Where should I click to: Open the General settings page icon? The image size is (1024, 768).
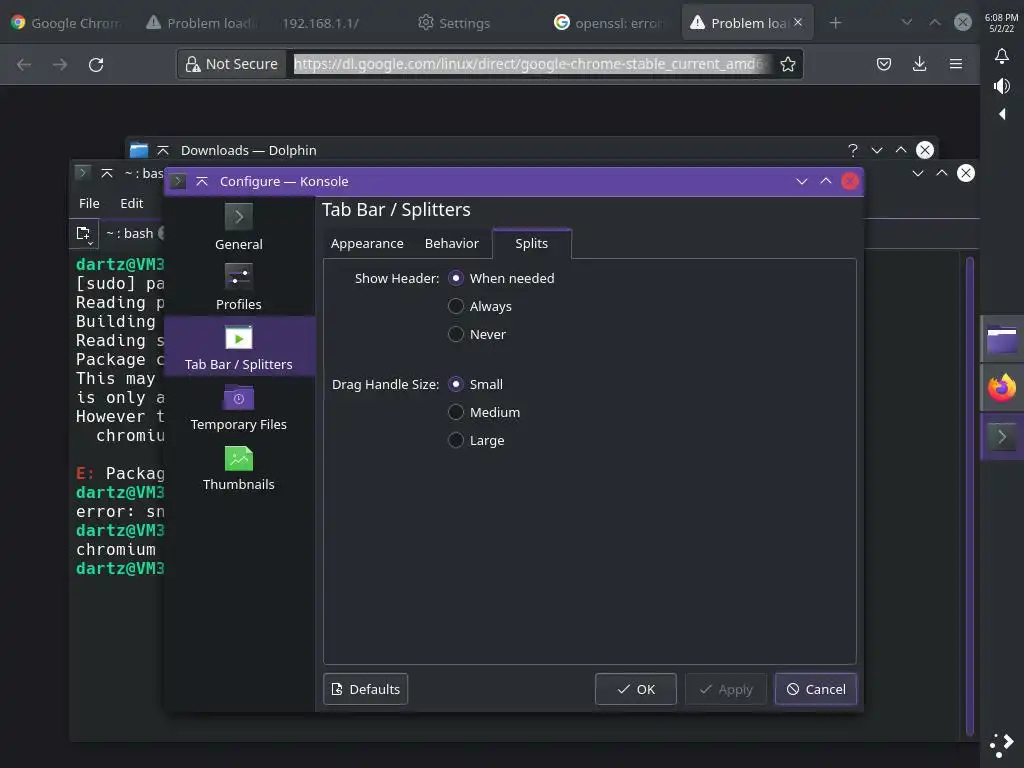[x=238, y=216]
